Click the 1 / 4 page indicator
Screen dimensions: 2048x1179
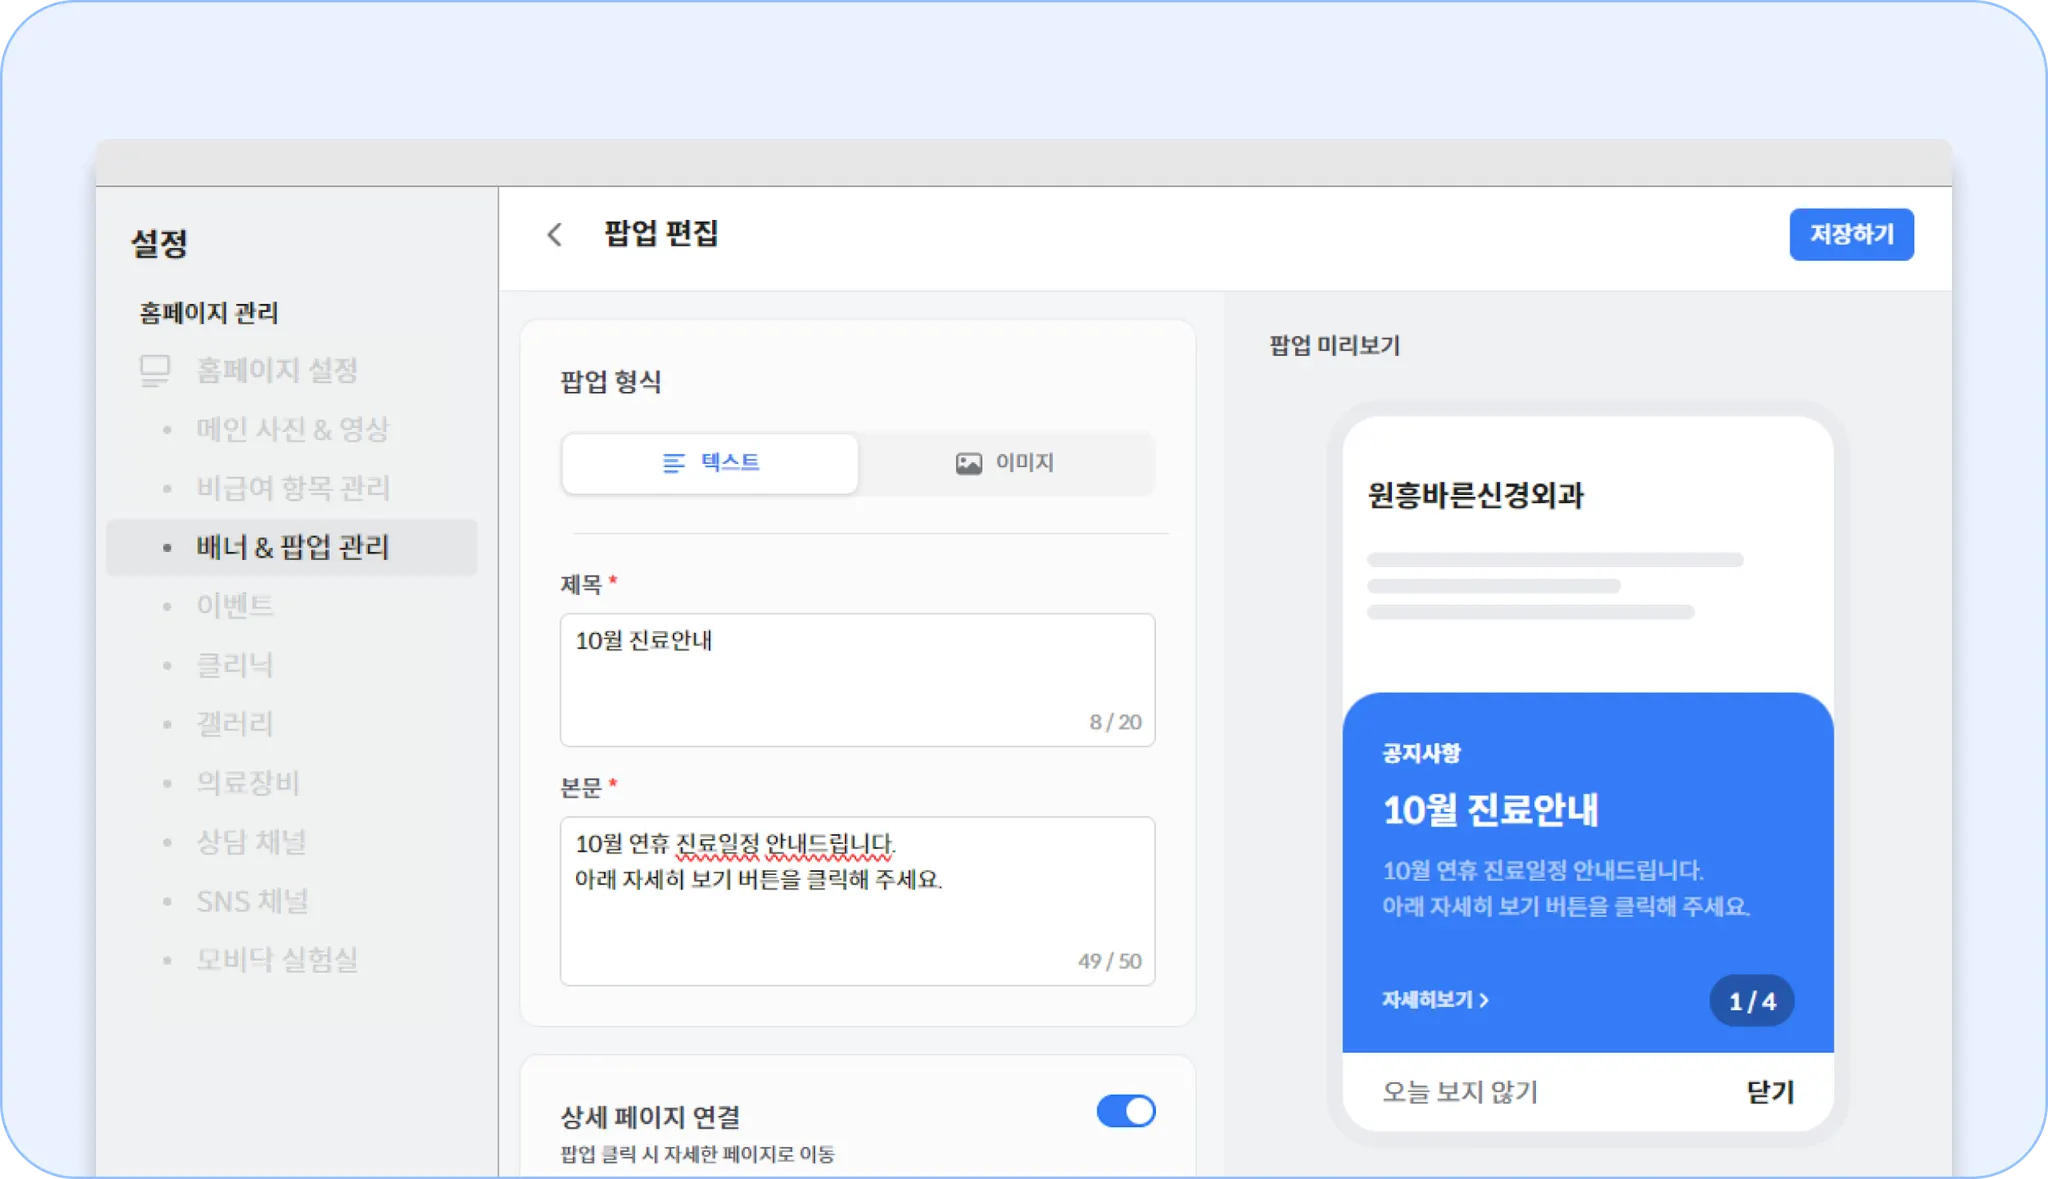coord(1752,1001)
